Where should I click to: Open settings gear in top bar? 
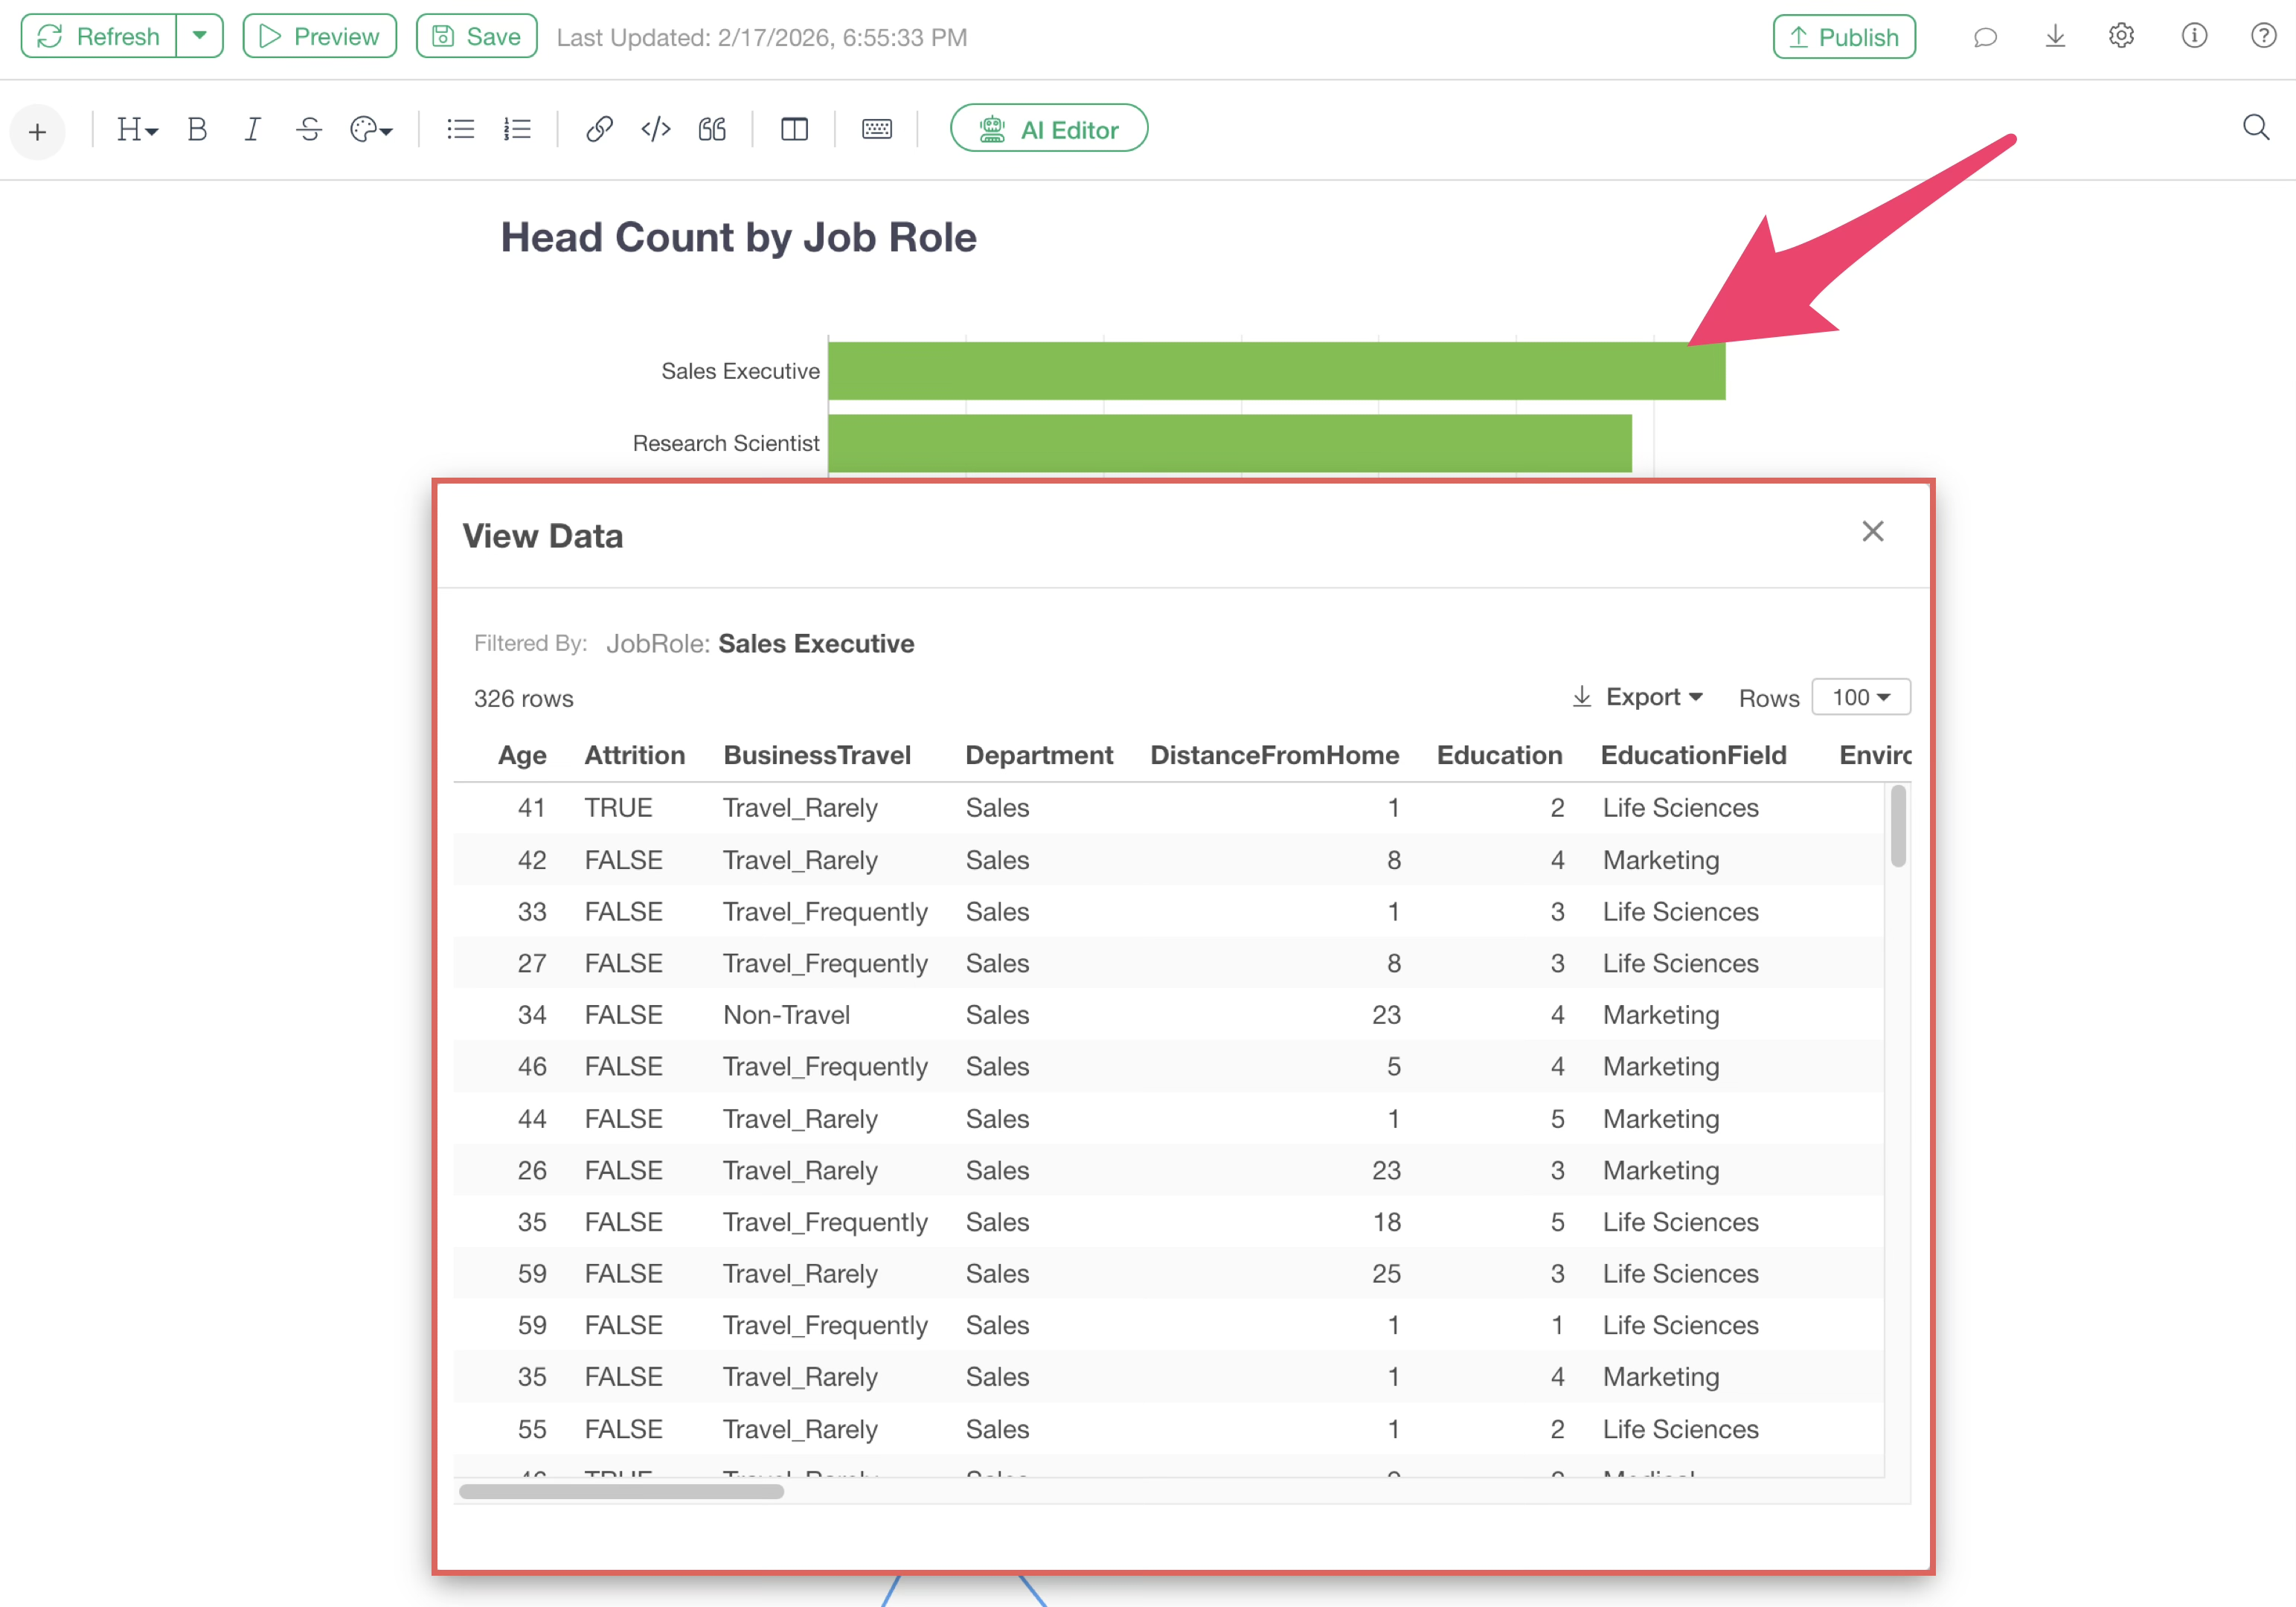(x=2121, y=37)
